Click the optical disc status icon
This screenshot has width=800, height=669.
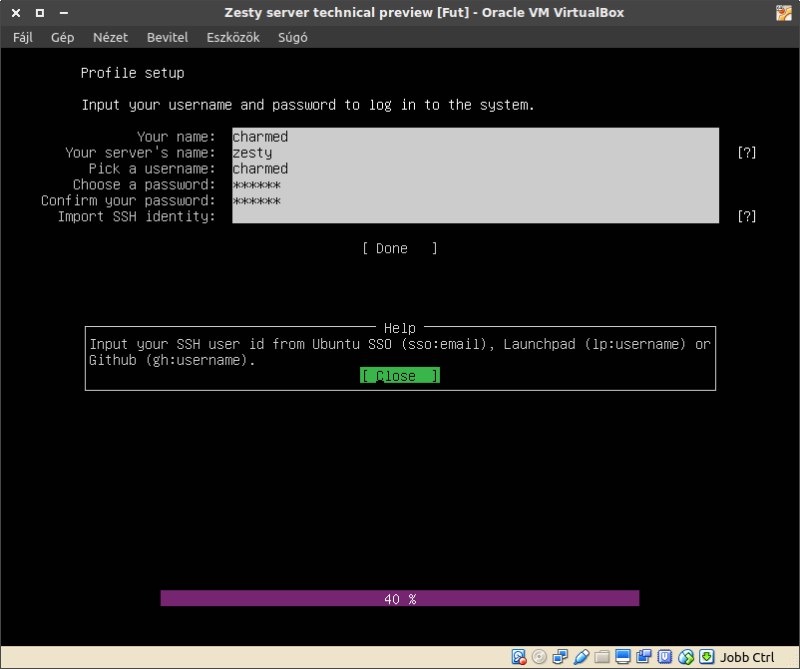point(539,657)
